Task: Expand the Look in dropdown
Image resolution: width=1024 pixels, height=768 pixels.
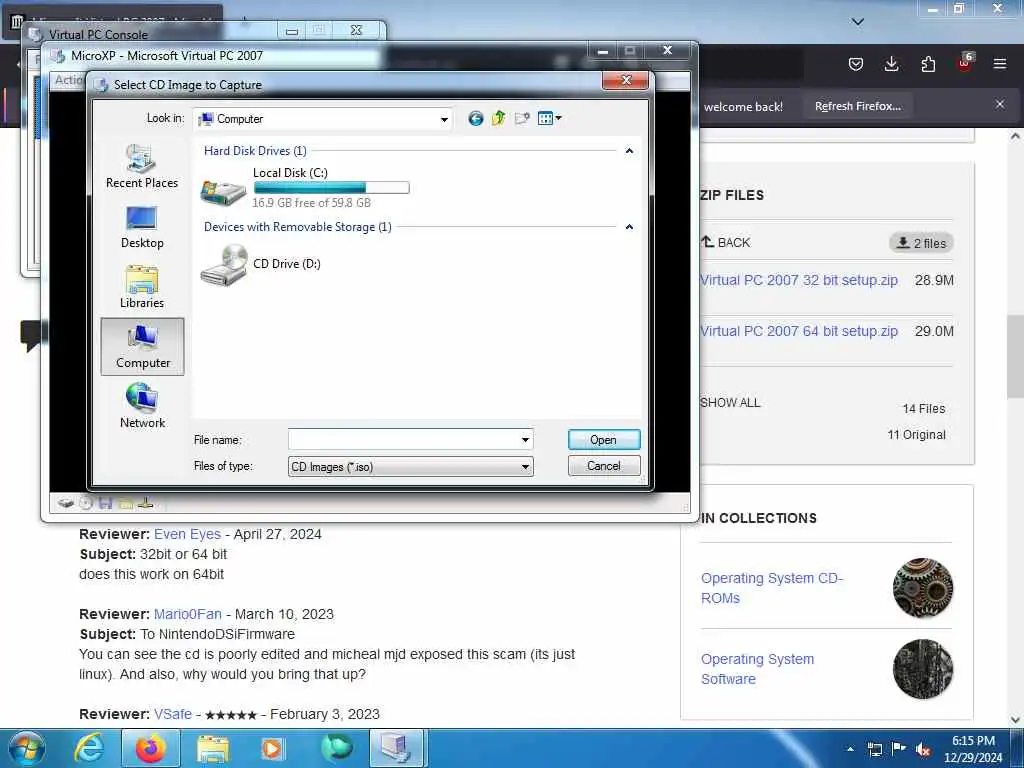Action: pyautogui.click(x=444, y=120)
